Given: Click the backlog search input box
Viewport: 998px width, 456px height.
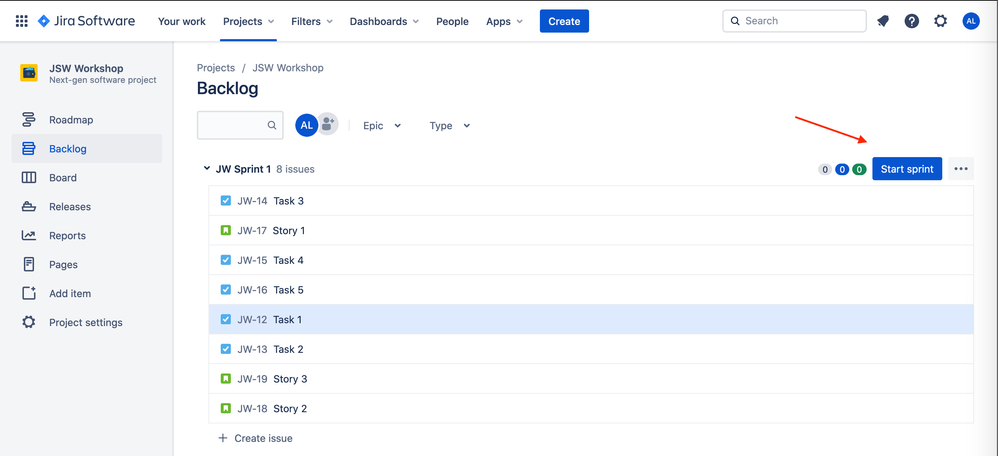Looking at the screenshot, I should tap(241, 125).
